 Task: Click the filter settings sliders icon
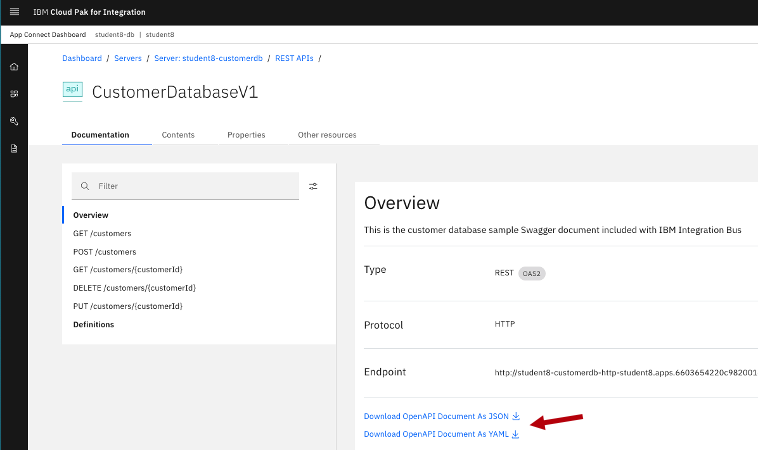tap(313, 186)
